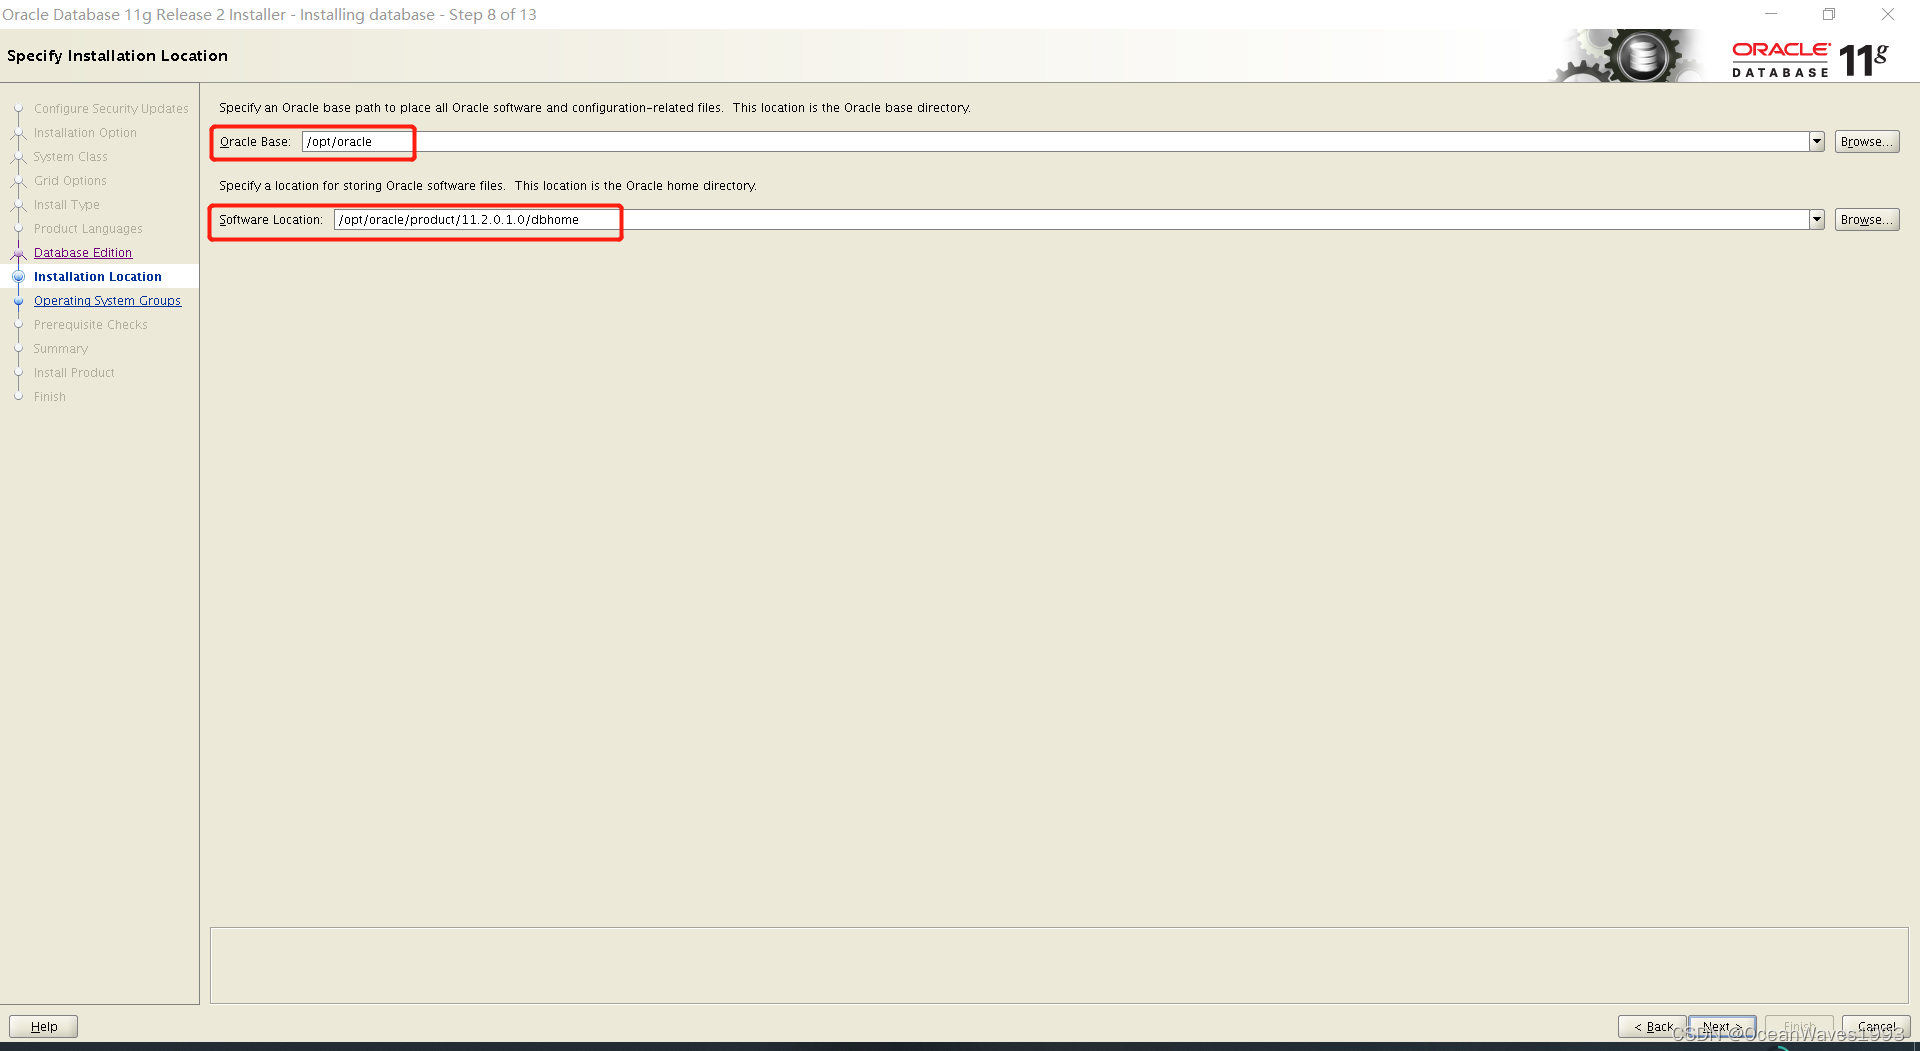Screen dimensions: 1920x1051
Task: Click the Product Languages step label
Action: pos(88,229)
